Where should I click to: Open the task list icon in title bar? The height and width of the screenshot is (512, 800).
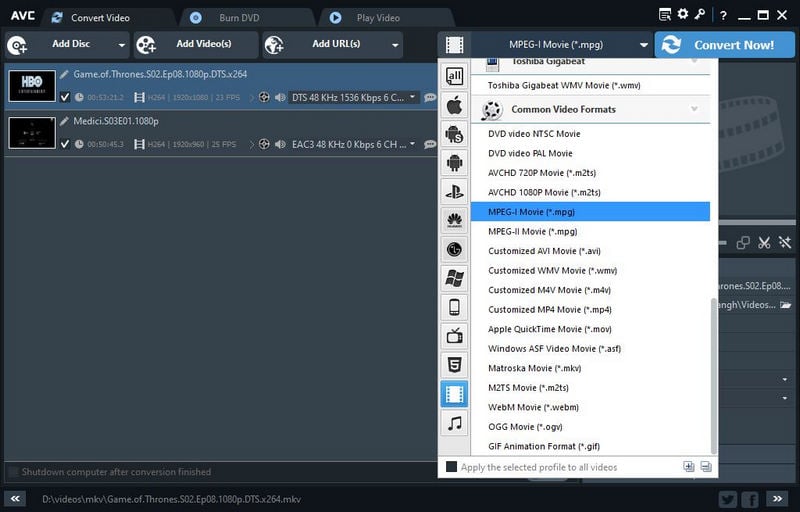(665, 15)
